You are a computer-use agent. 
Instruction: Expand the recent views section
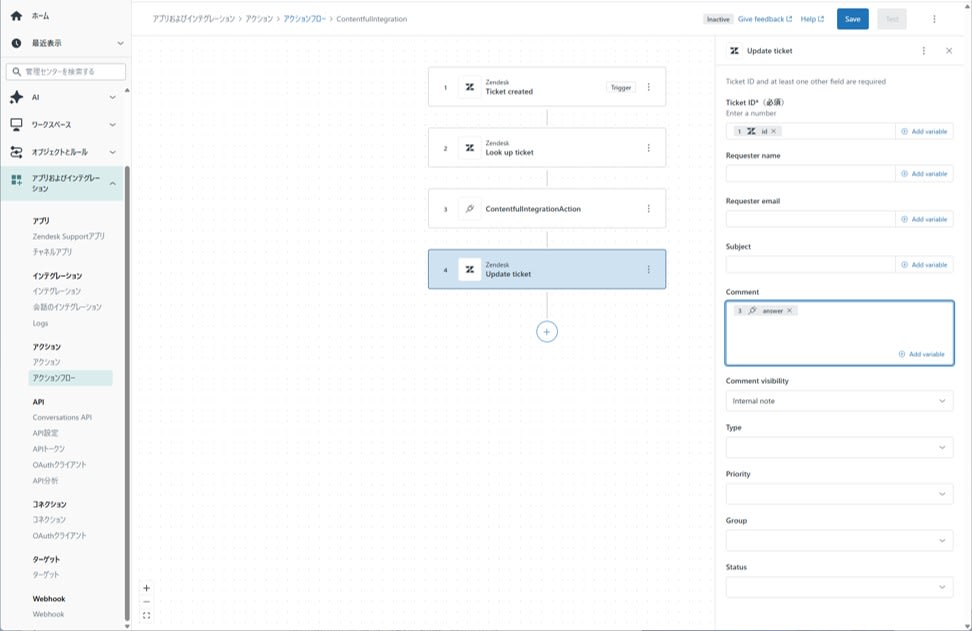[120, 43]
